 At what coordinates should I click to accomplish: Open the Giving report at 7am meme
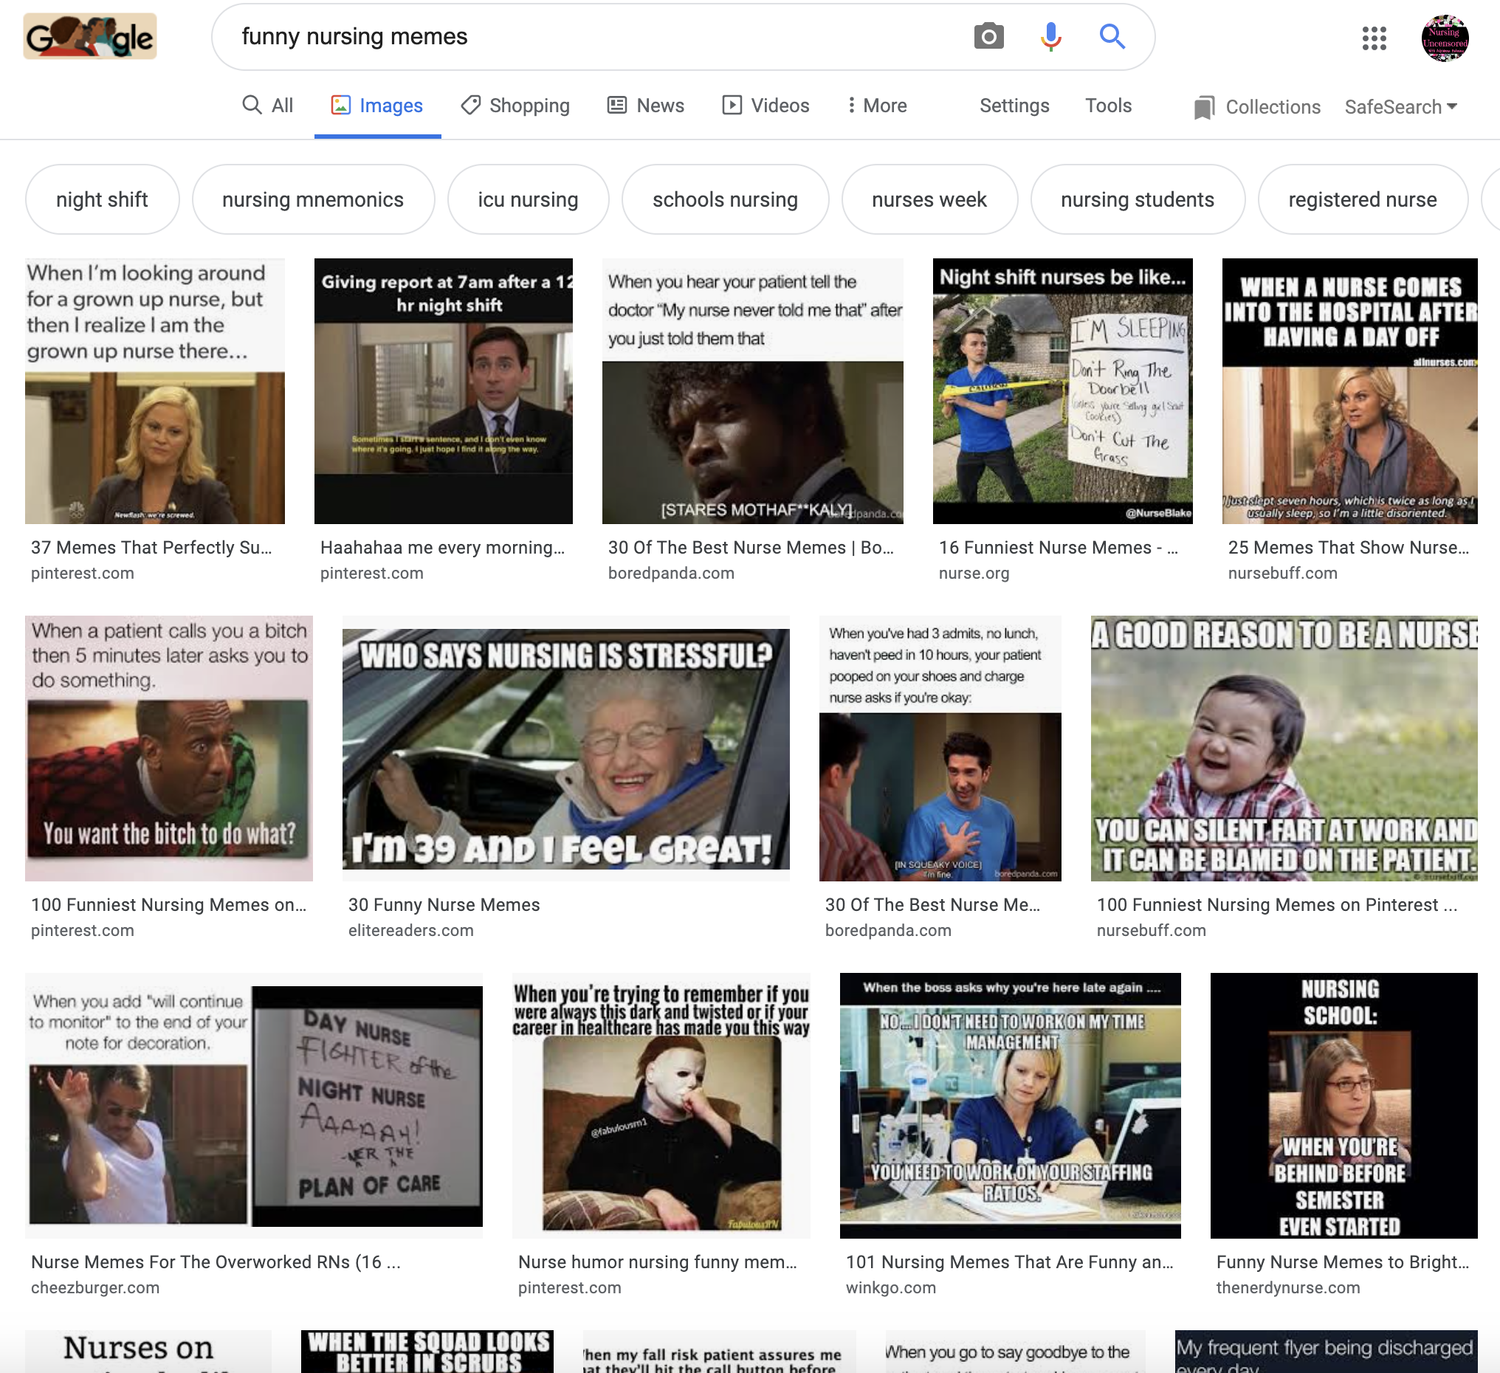click(443, 391)
